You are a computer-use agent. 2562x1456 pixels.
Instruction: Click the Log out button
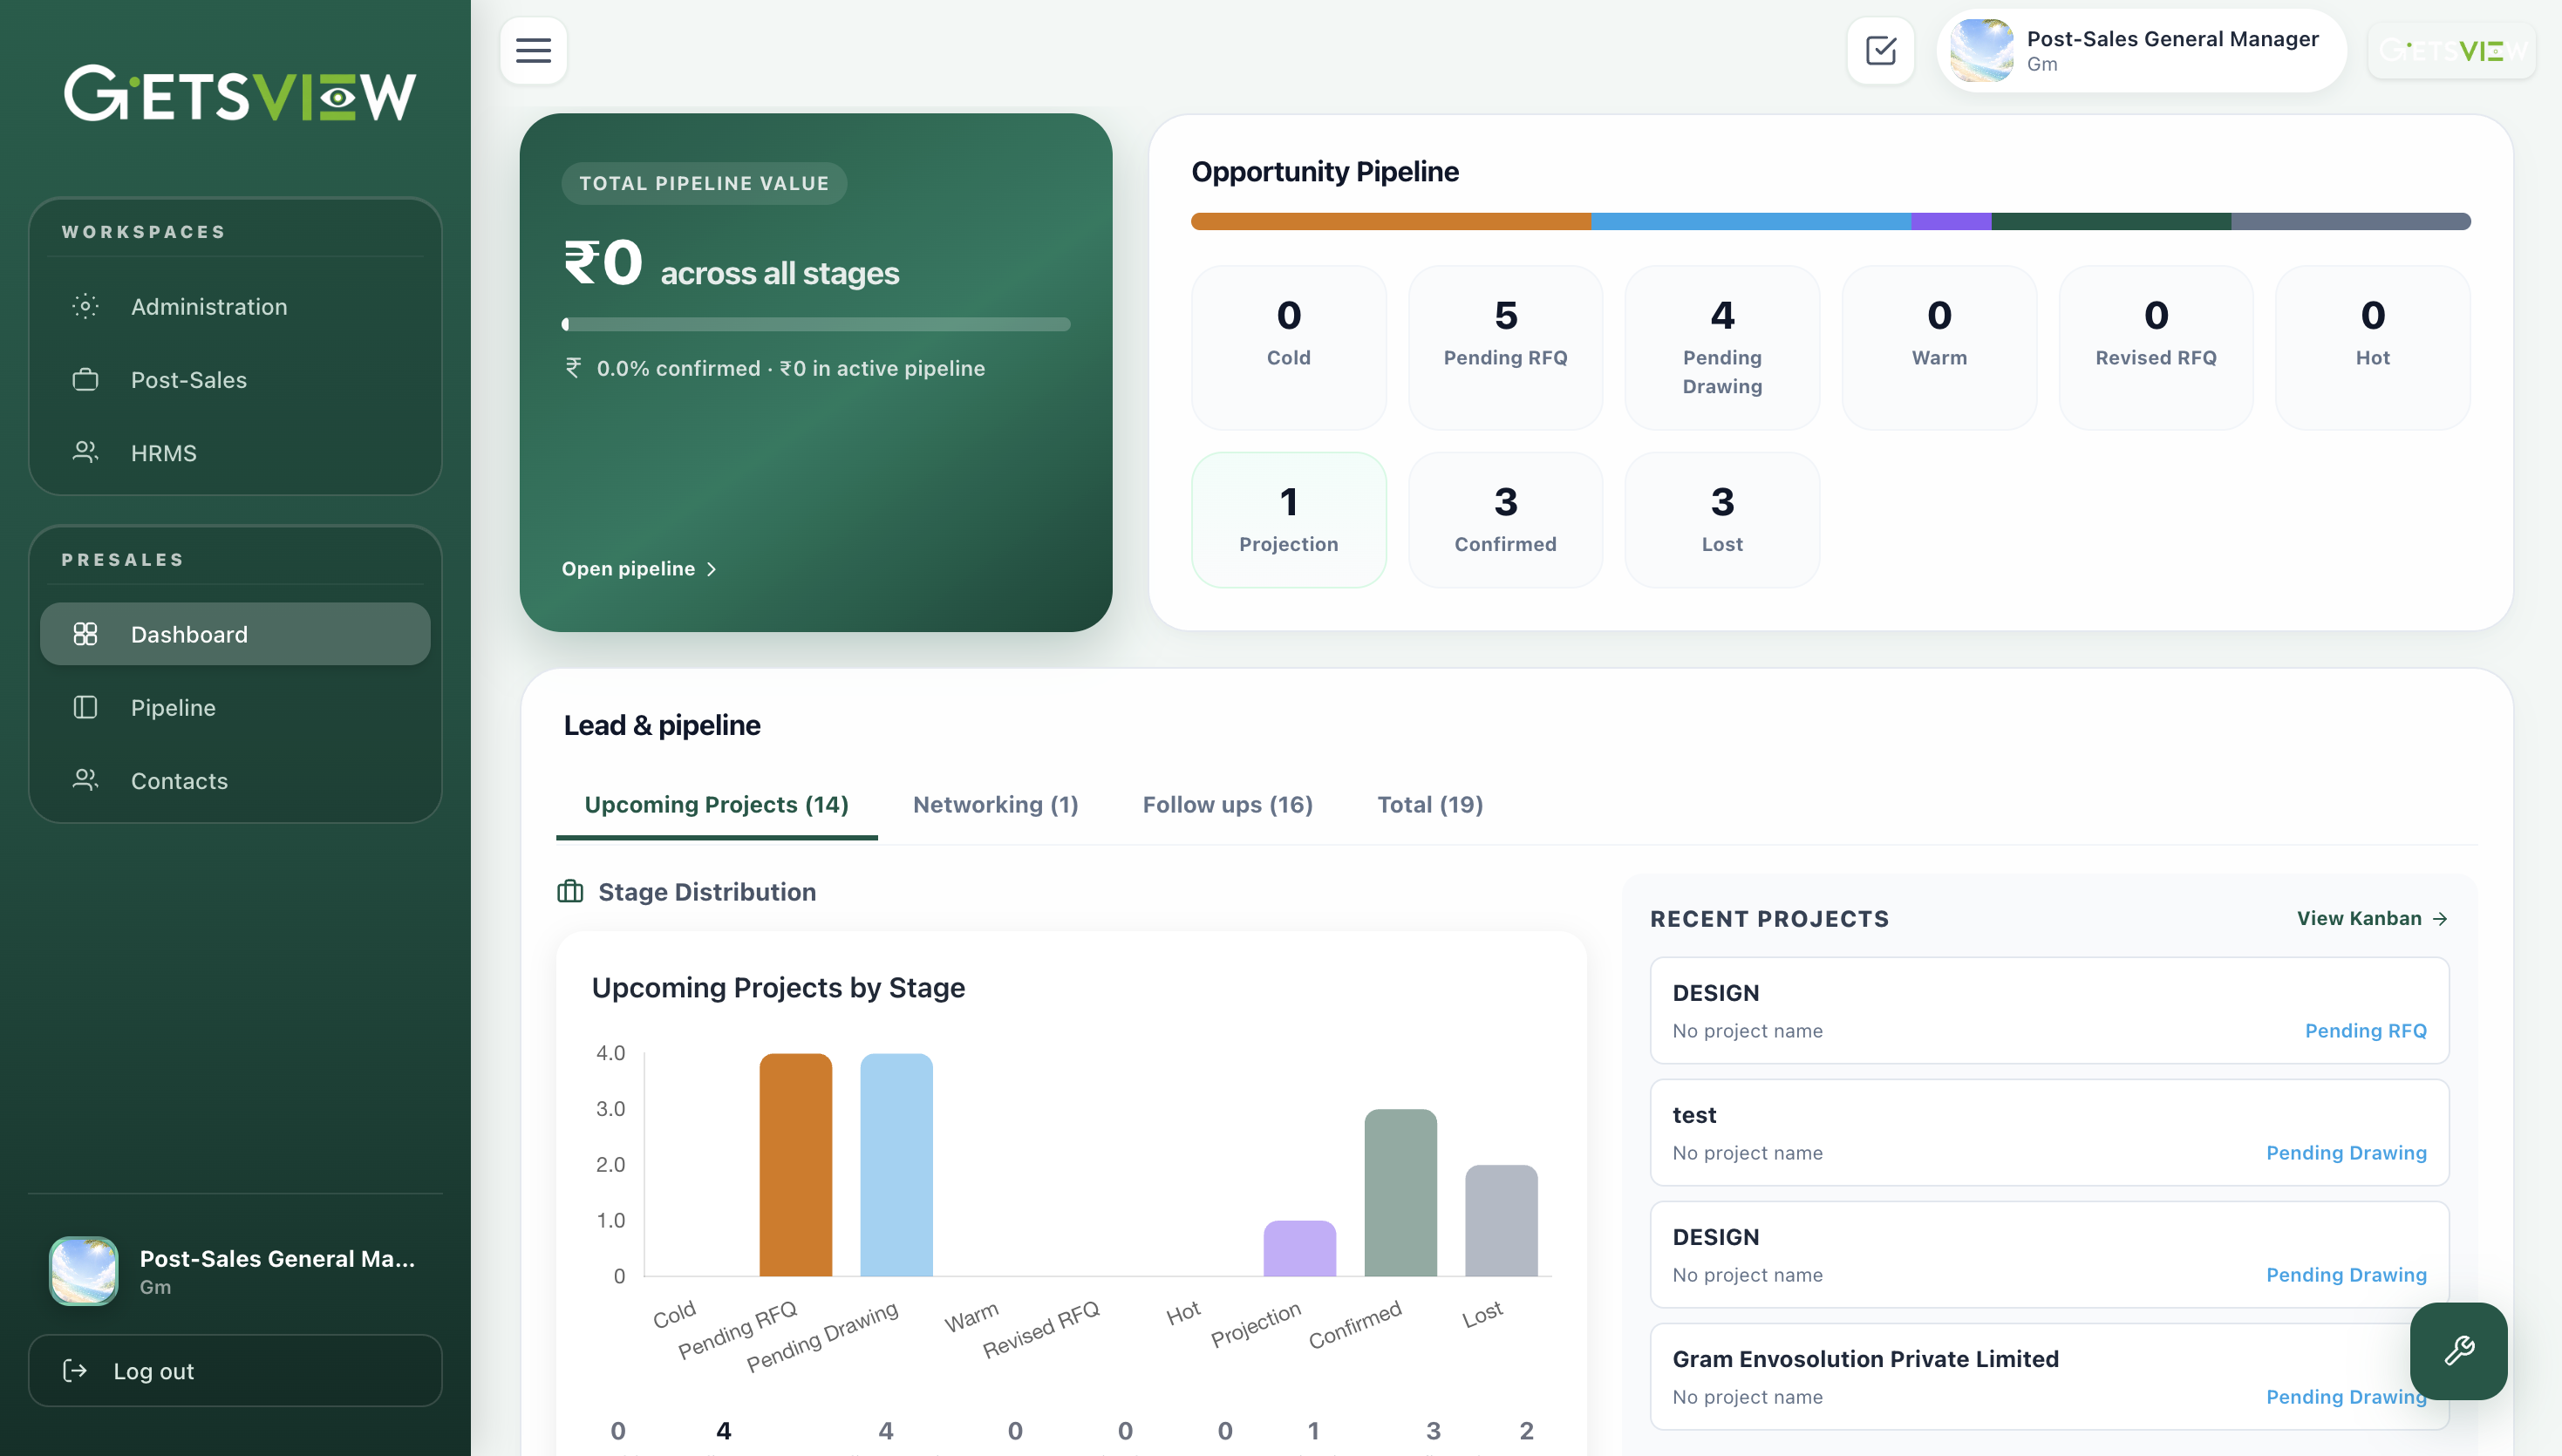(x=235, y=1370)
